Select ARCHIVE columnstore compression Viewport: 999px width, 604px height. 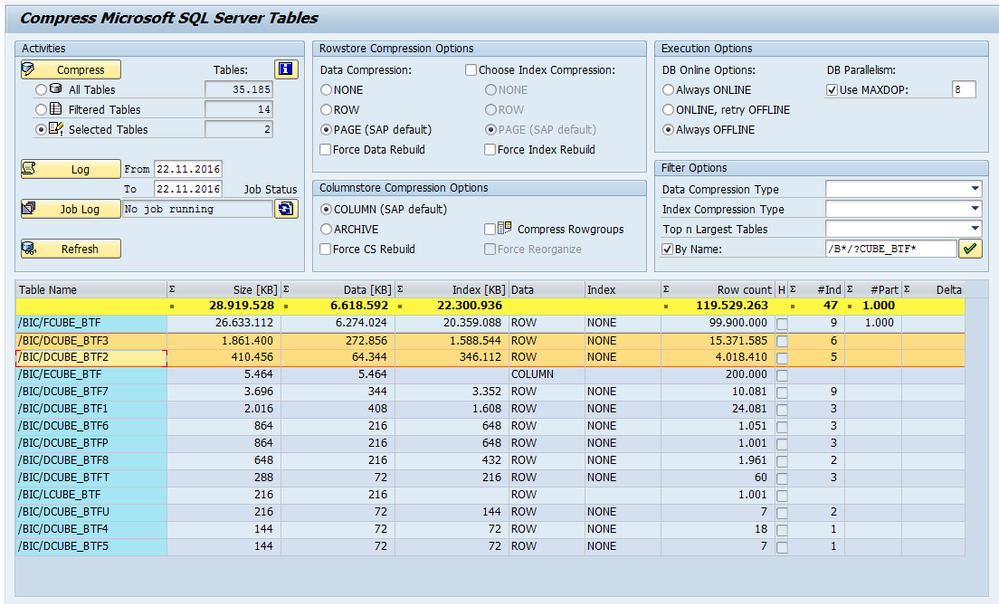326,229
